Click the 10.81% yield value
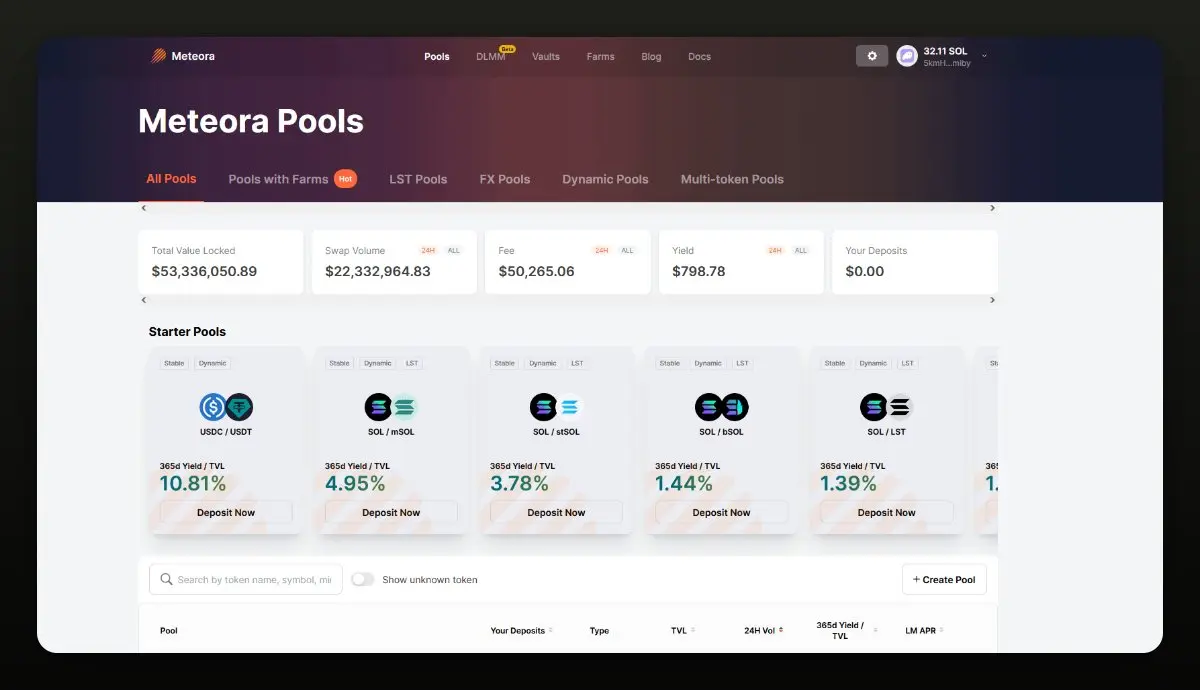Viewport: 1200px width, 690px height. [193, 484]
